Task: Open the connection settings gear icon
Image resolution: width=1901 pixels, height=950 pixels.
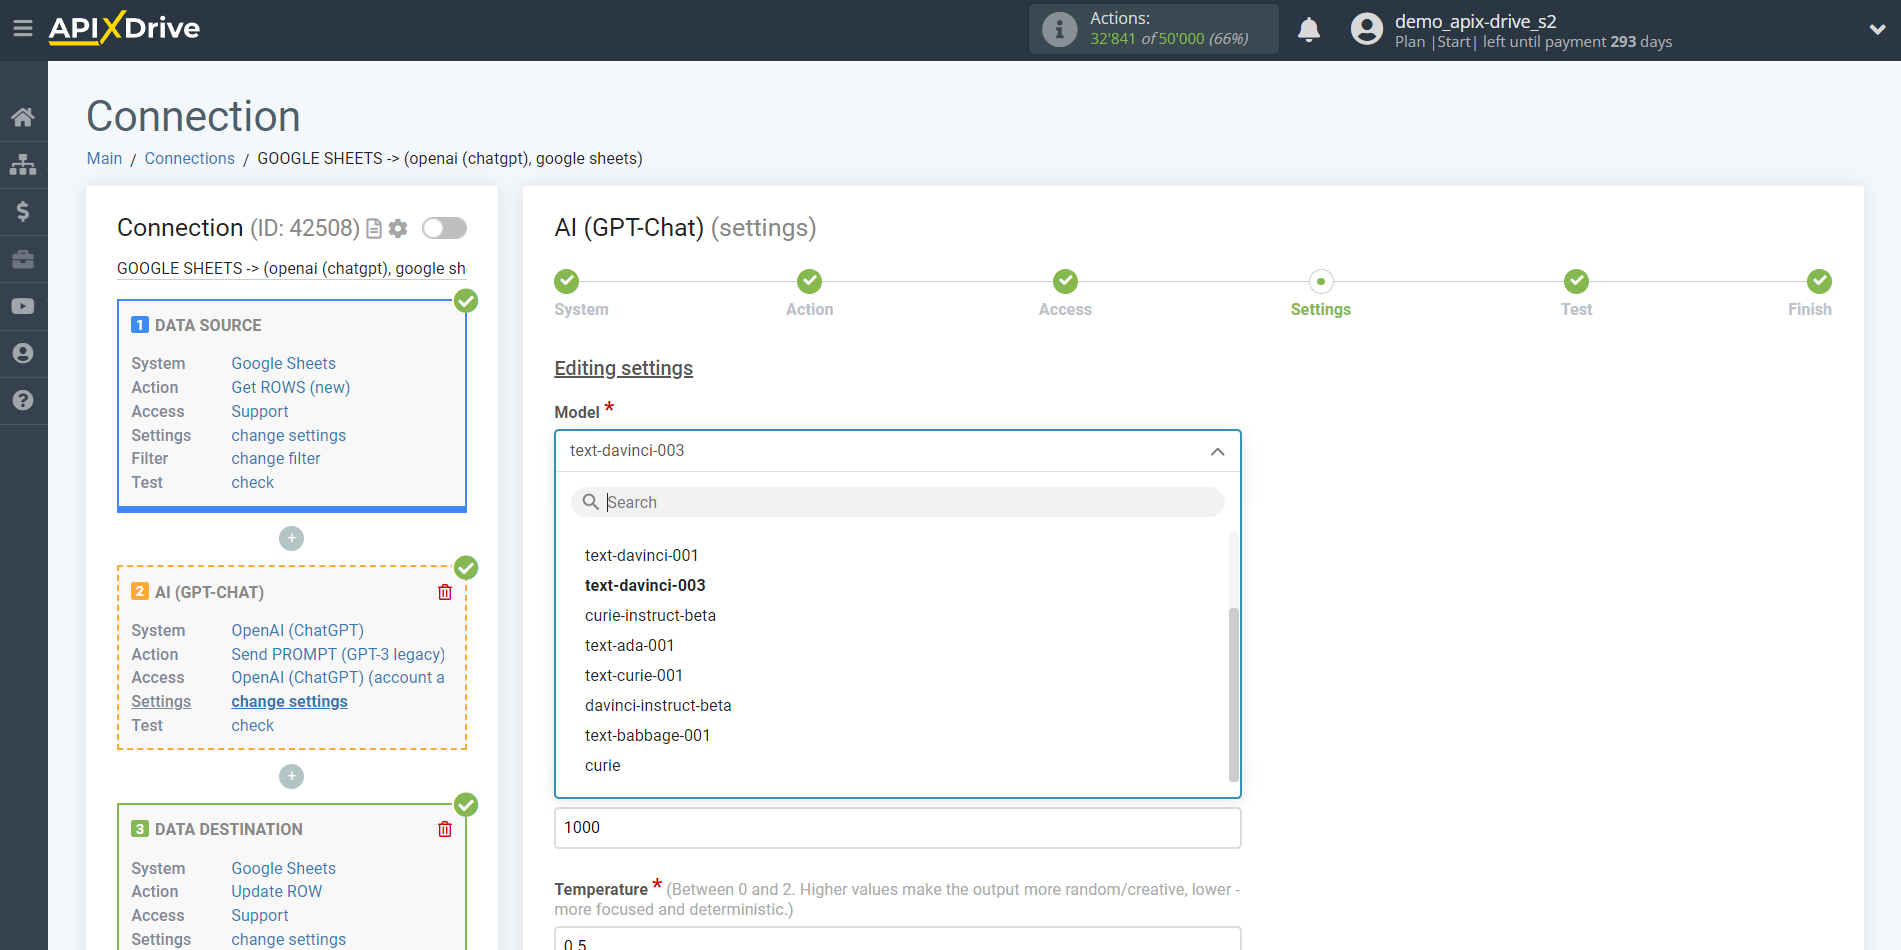Action: [398, 229]
